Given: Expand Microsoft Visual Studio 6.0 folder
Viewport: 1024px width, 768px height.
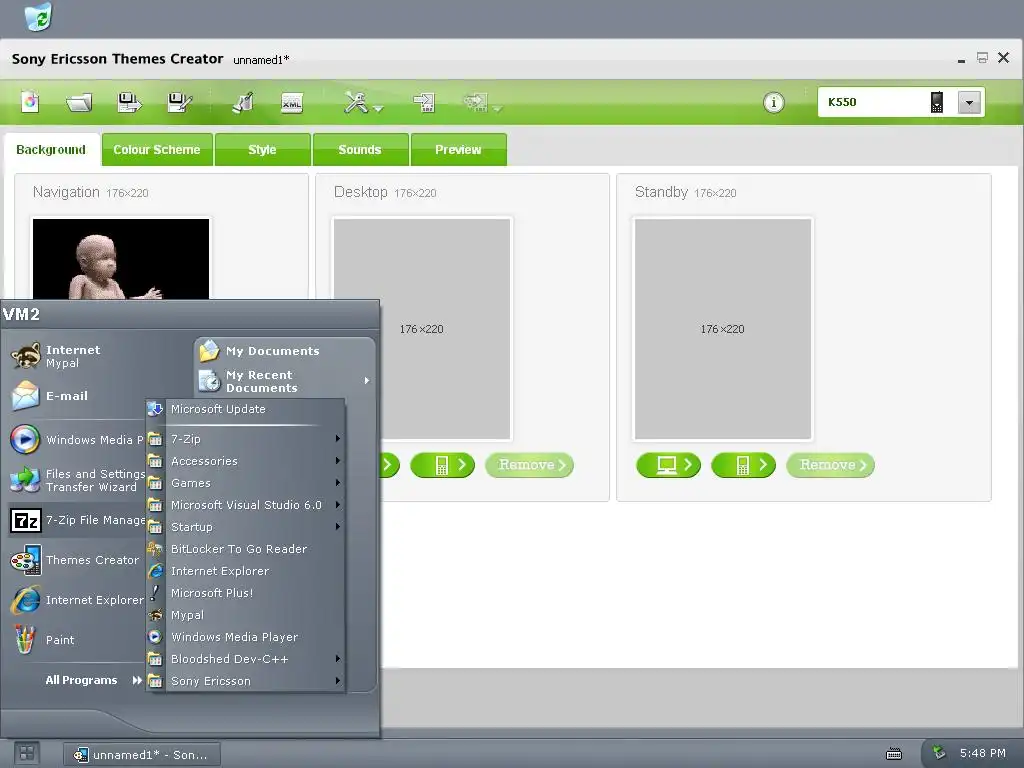Looking at the screenshot, I should [246, 505].
